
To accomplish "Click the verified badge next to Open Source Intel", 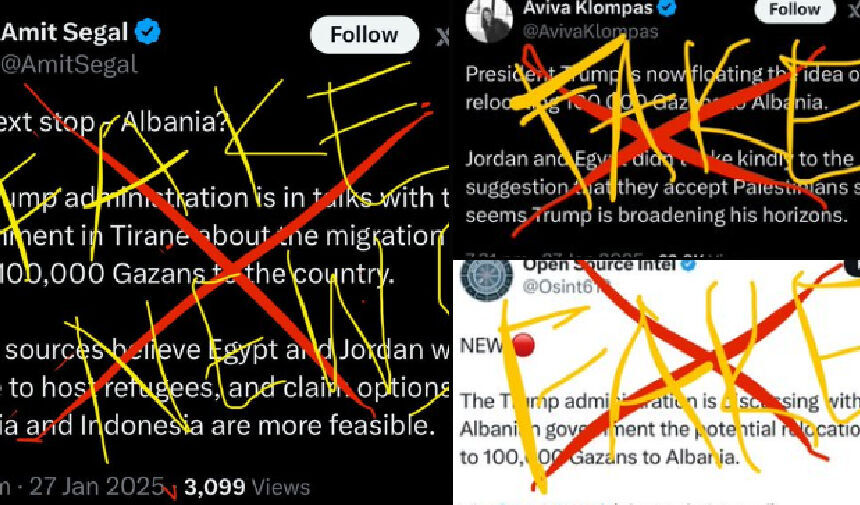I will 688,265.
